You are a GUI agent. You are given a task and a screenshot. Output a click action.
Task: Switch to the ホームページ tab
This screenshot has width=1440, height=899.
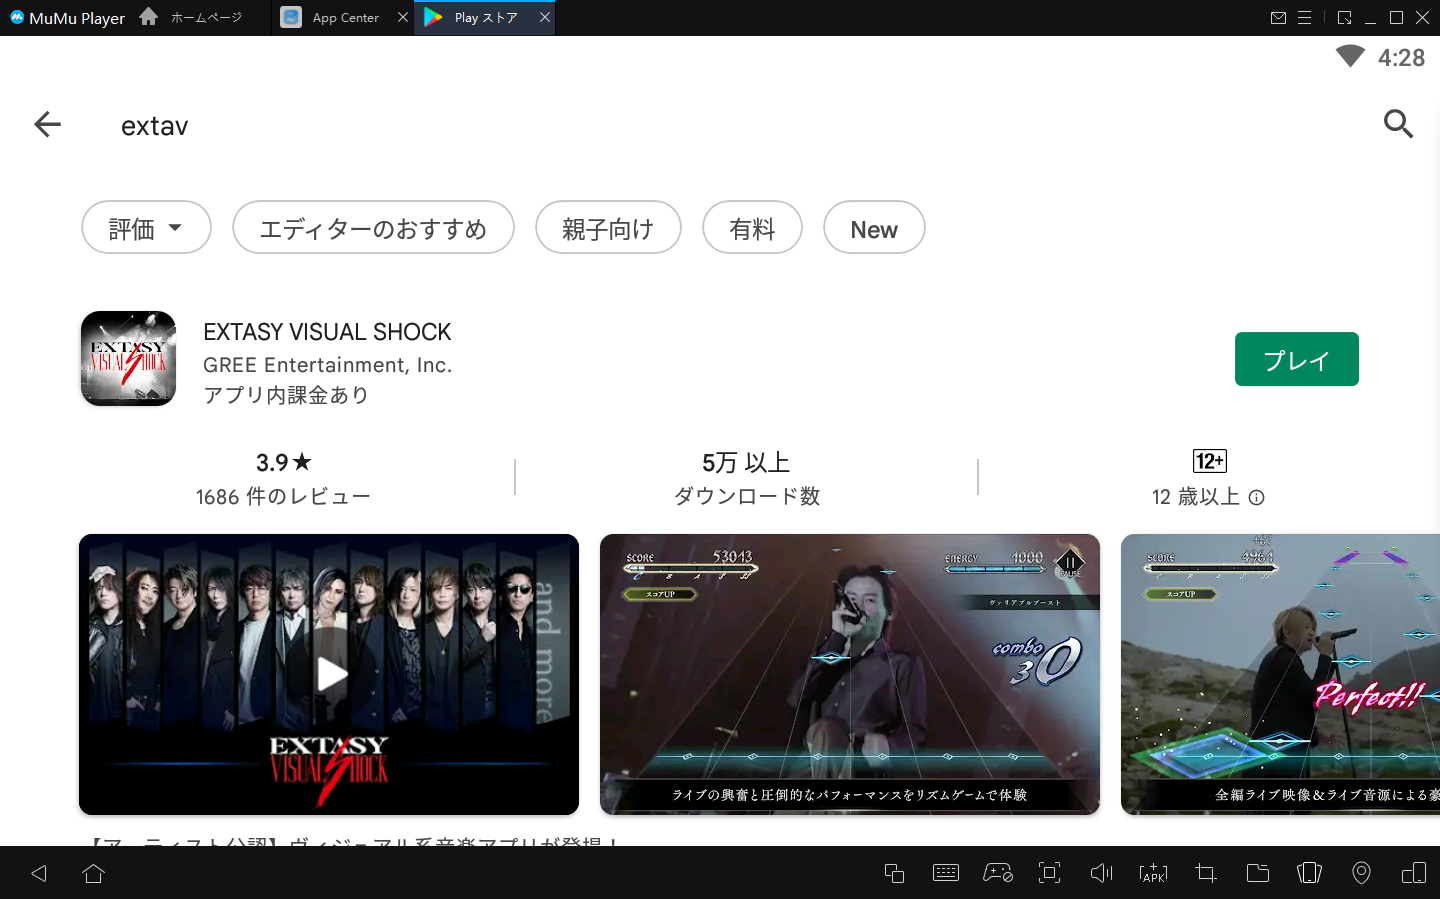(x=192, y=17)
